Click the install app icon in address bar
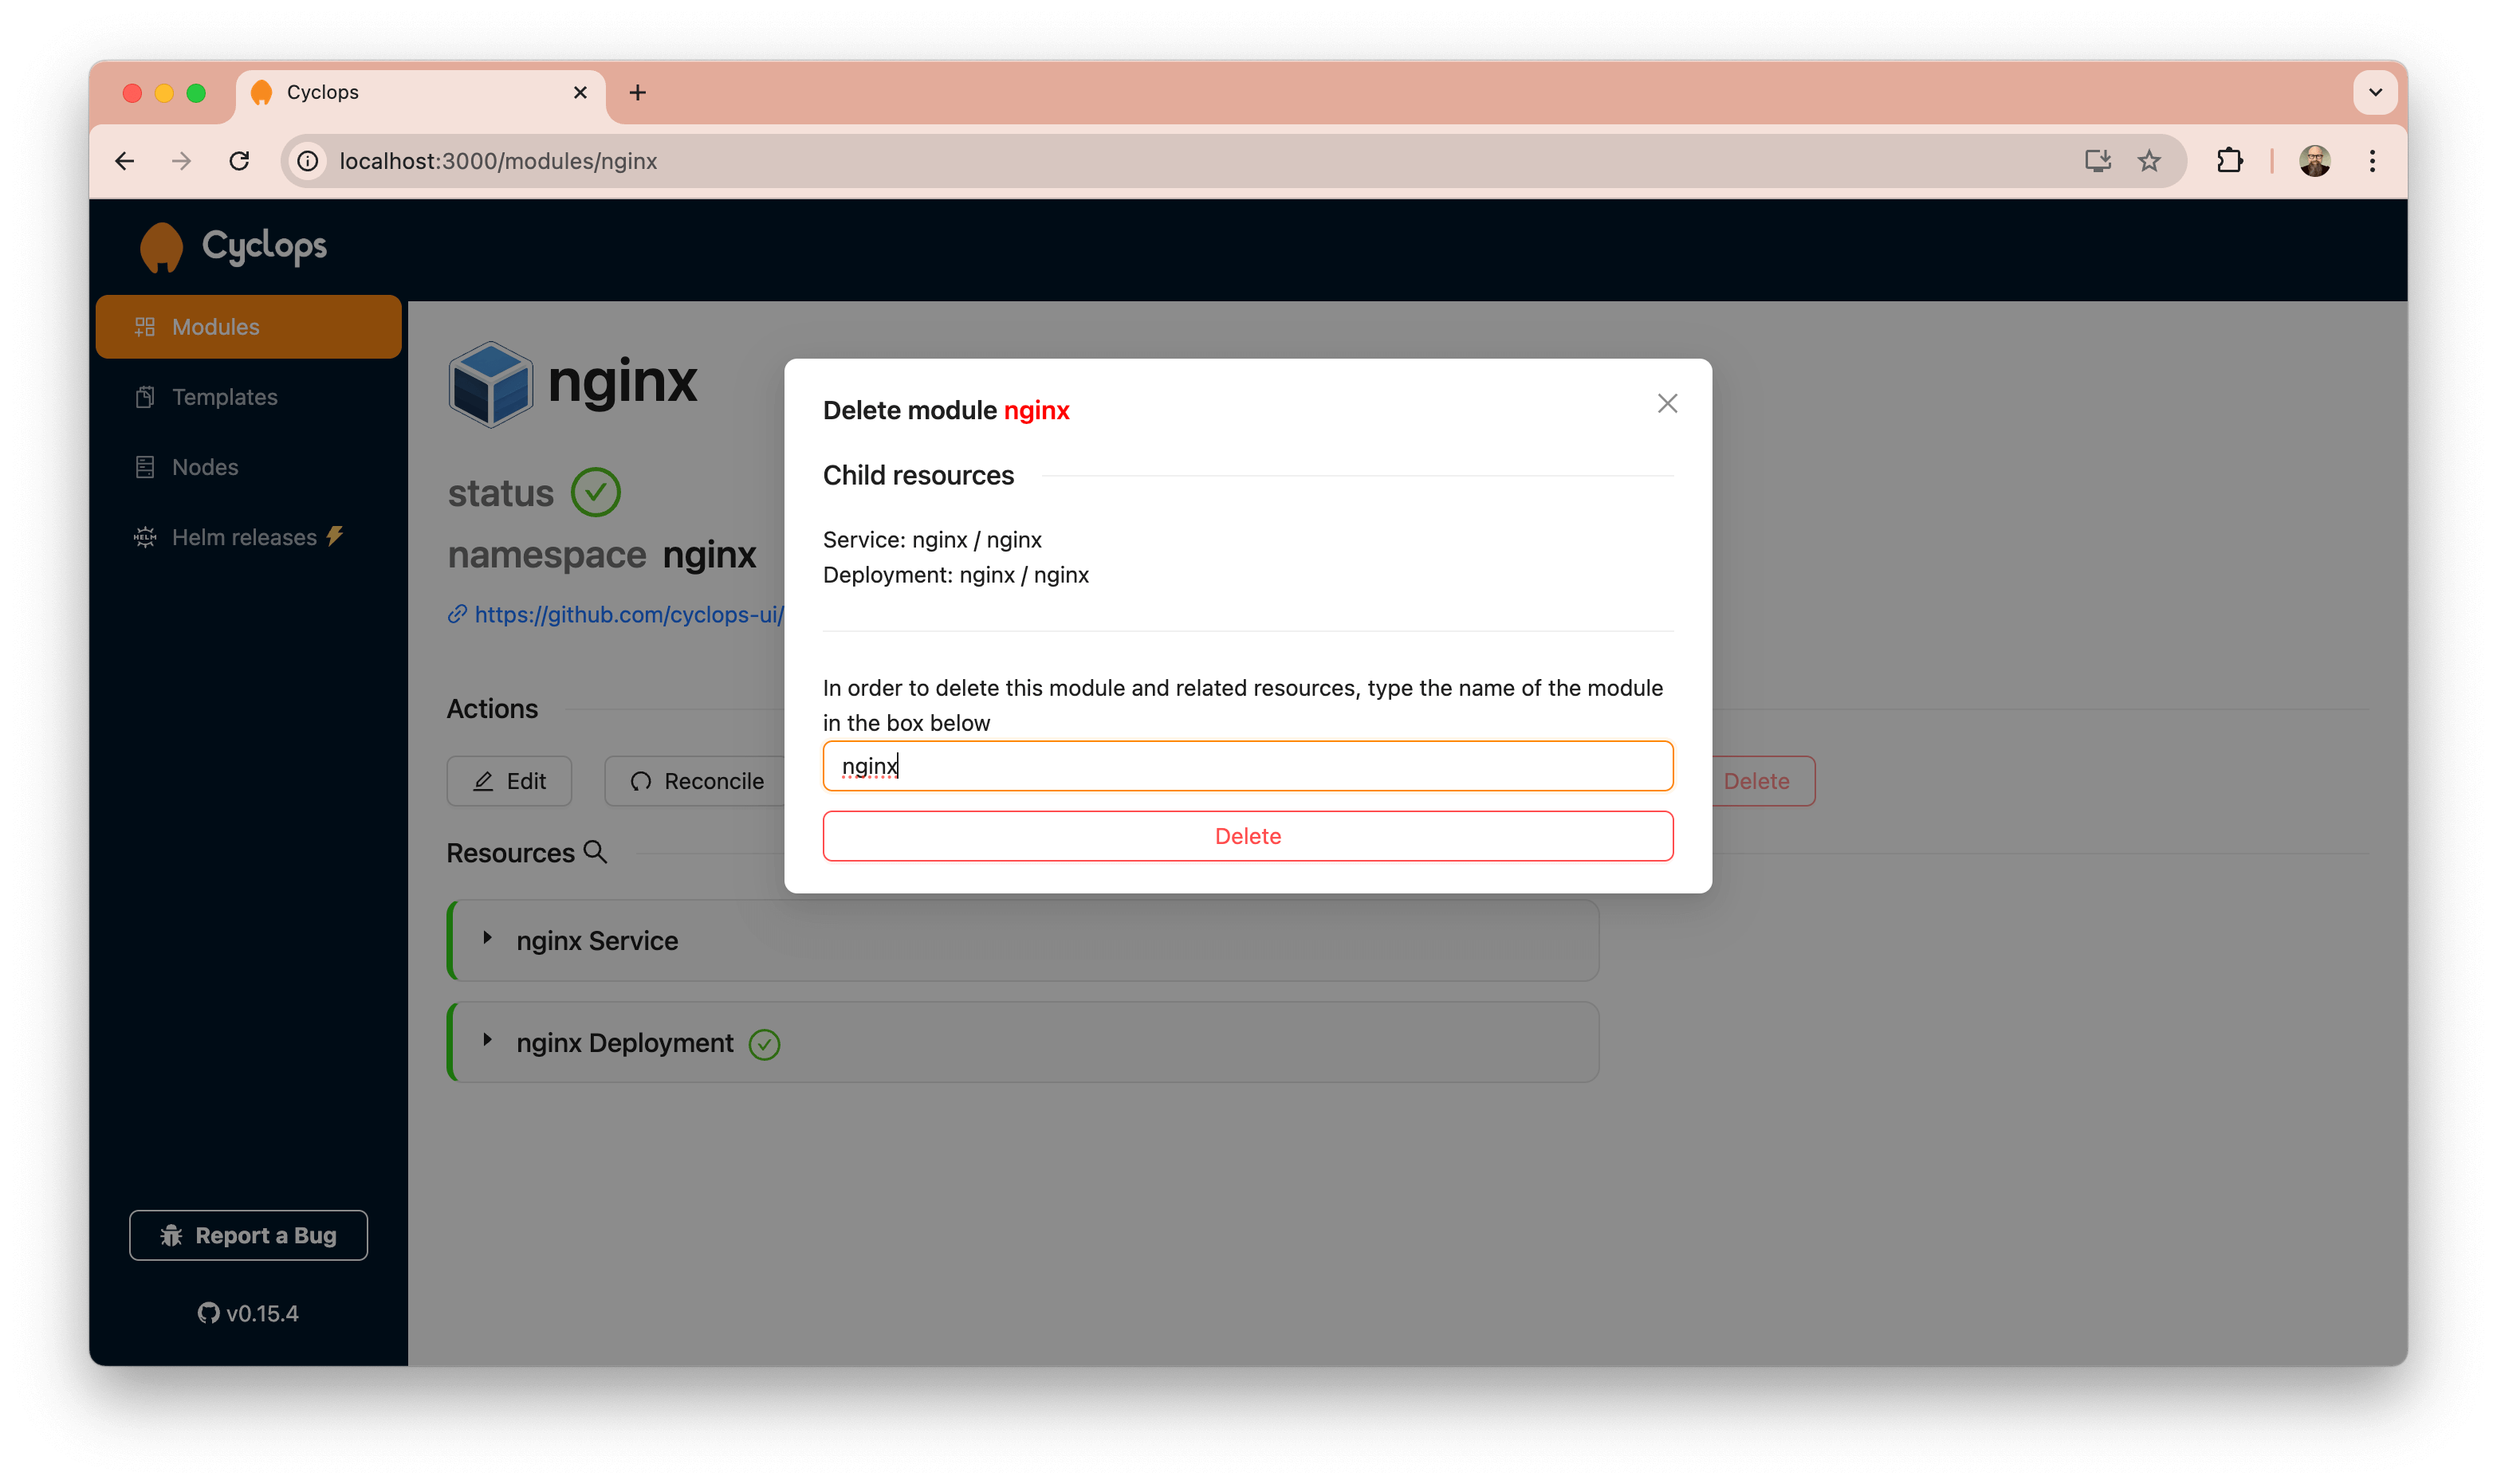2497x1484 pixels. tap(2097, 161)
